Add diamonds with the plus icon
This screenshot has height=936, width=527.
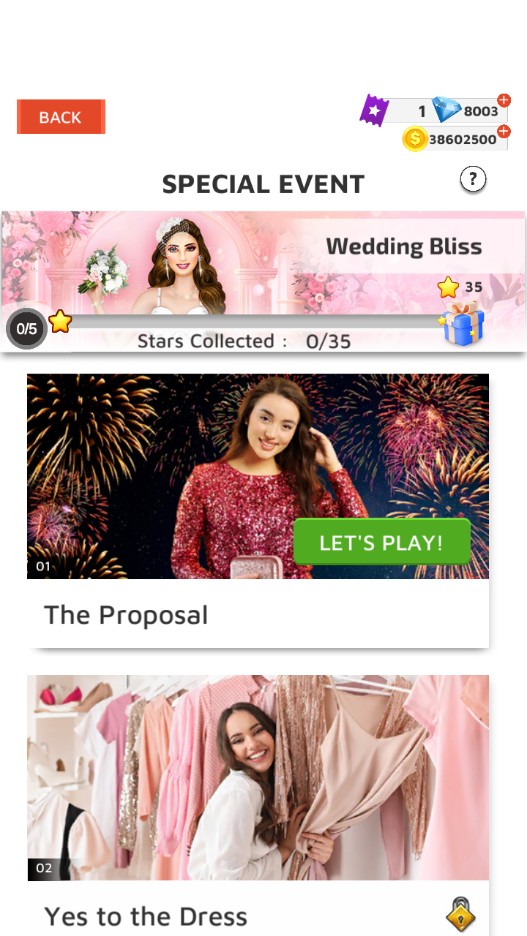pos(504,100)
